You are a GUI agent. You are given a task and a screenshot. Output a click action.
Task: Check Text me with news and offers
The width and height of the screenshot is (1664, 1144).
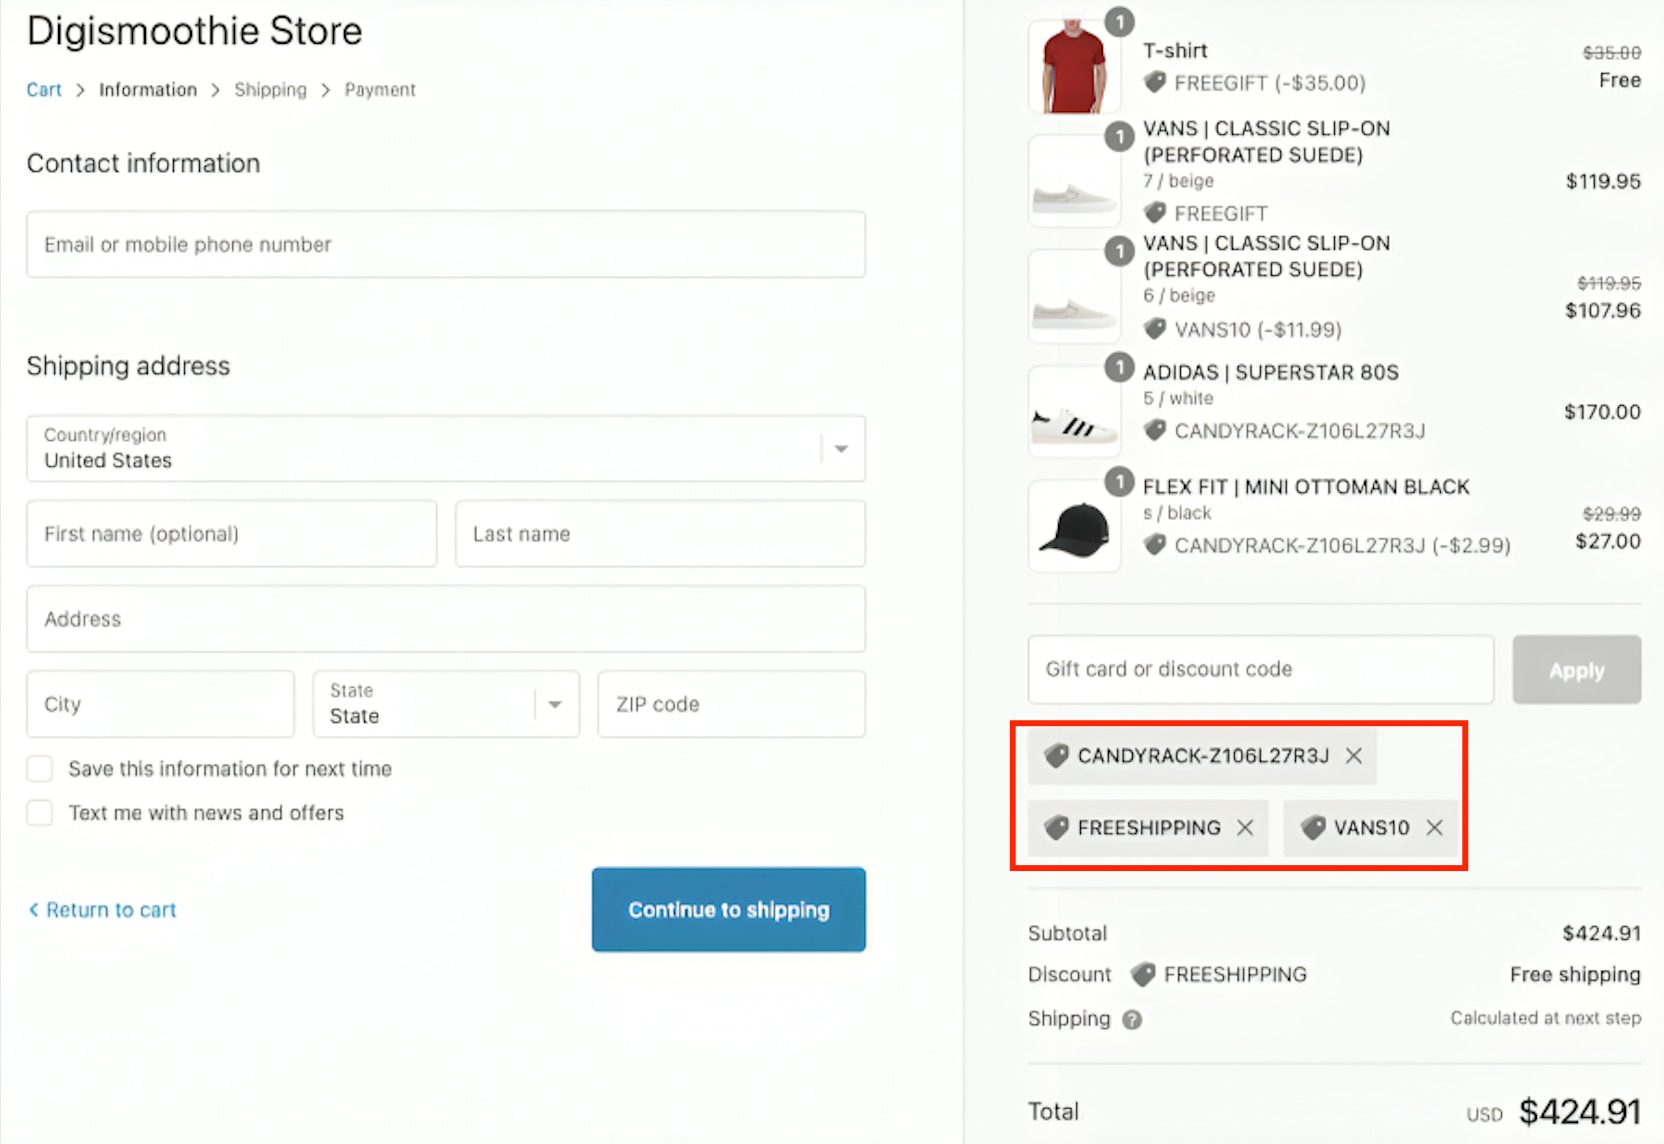[x=40, y=813]
